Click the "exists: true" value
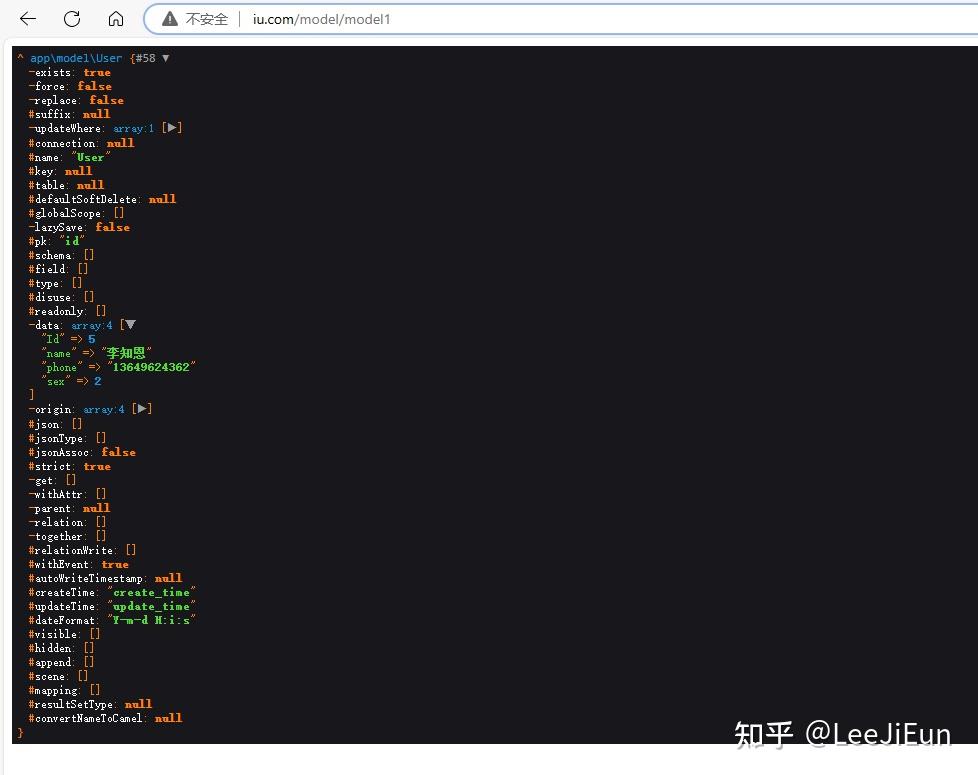This screenshot has height=775, width=978. (97, 72)
